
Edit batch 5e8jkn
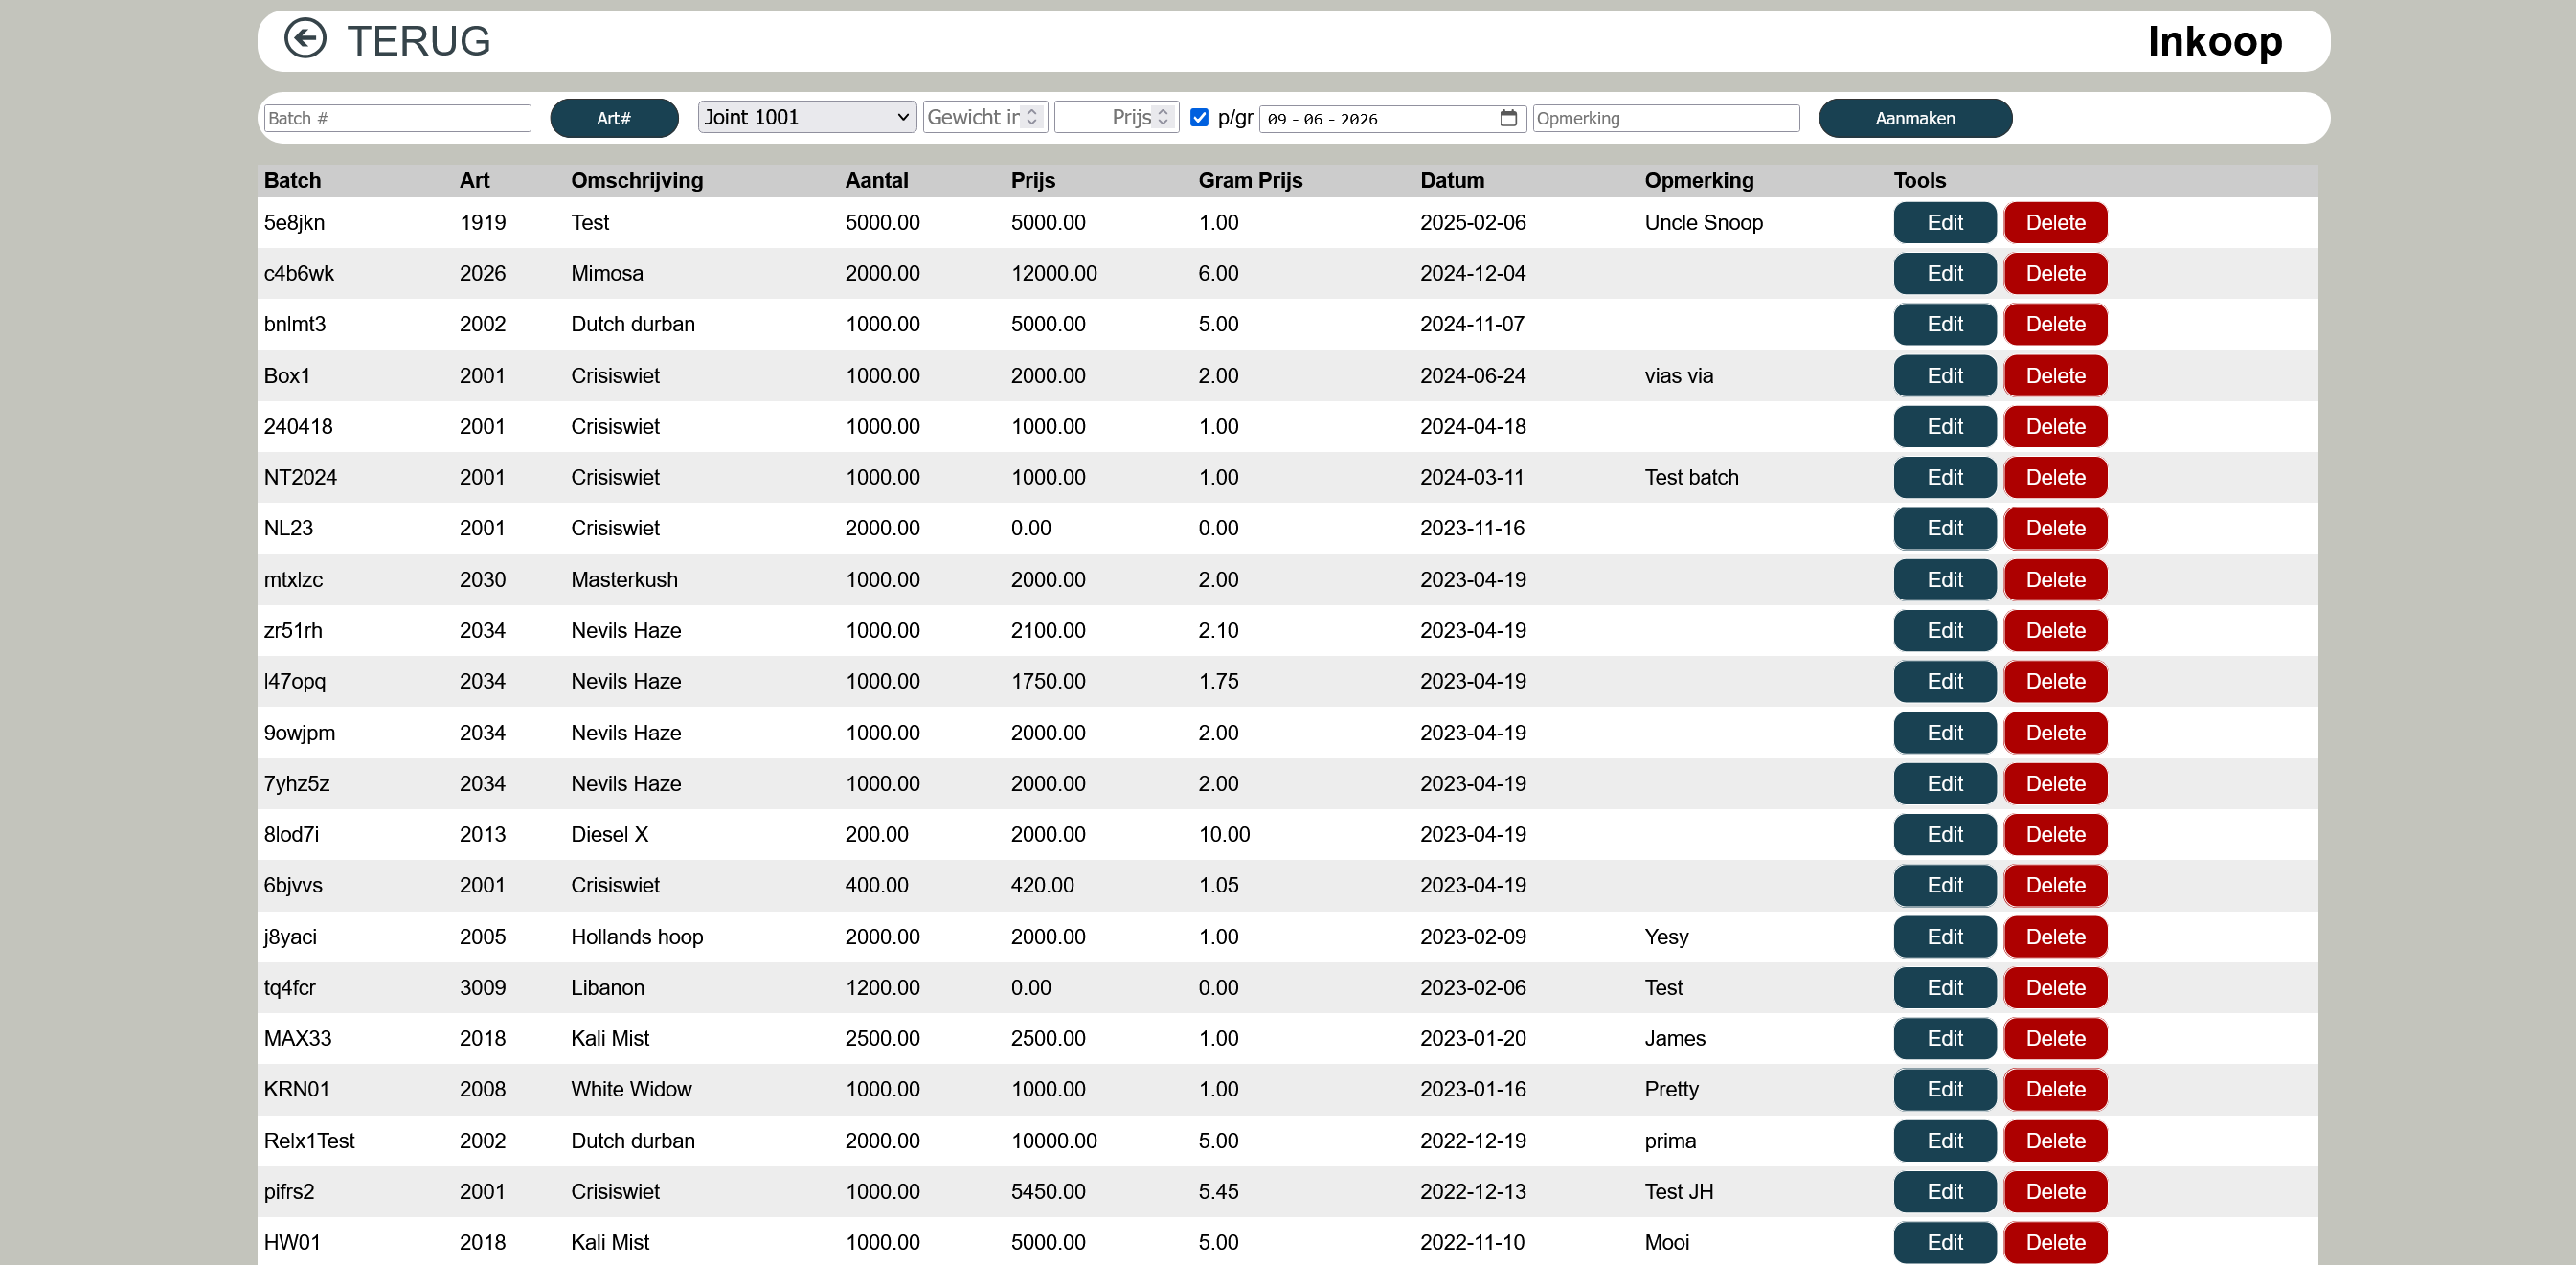pos(1944,222)
